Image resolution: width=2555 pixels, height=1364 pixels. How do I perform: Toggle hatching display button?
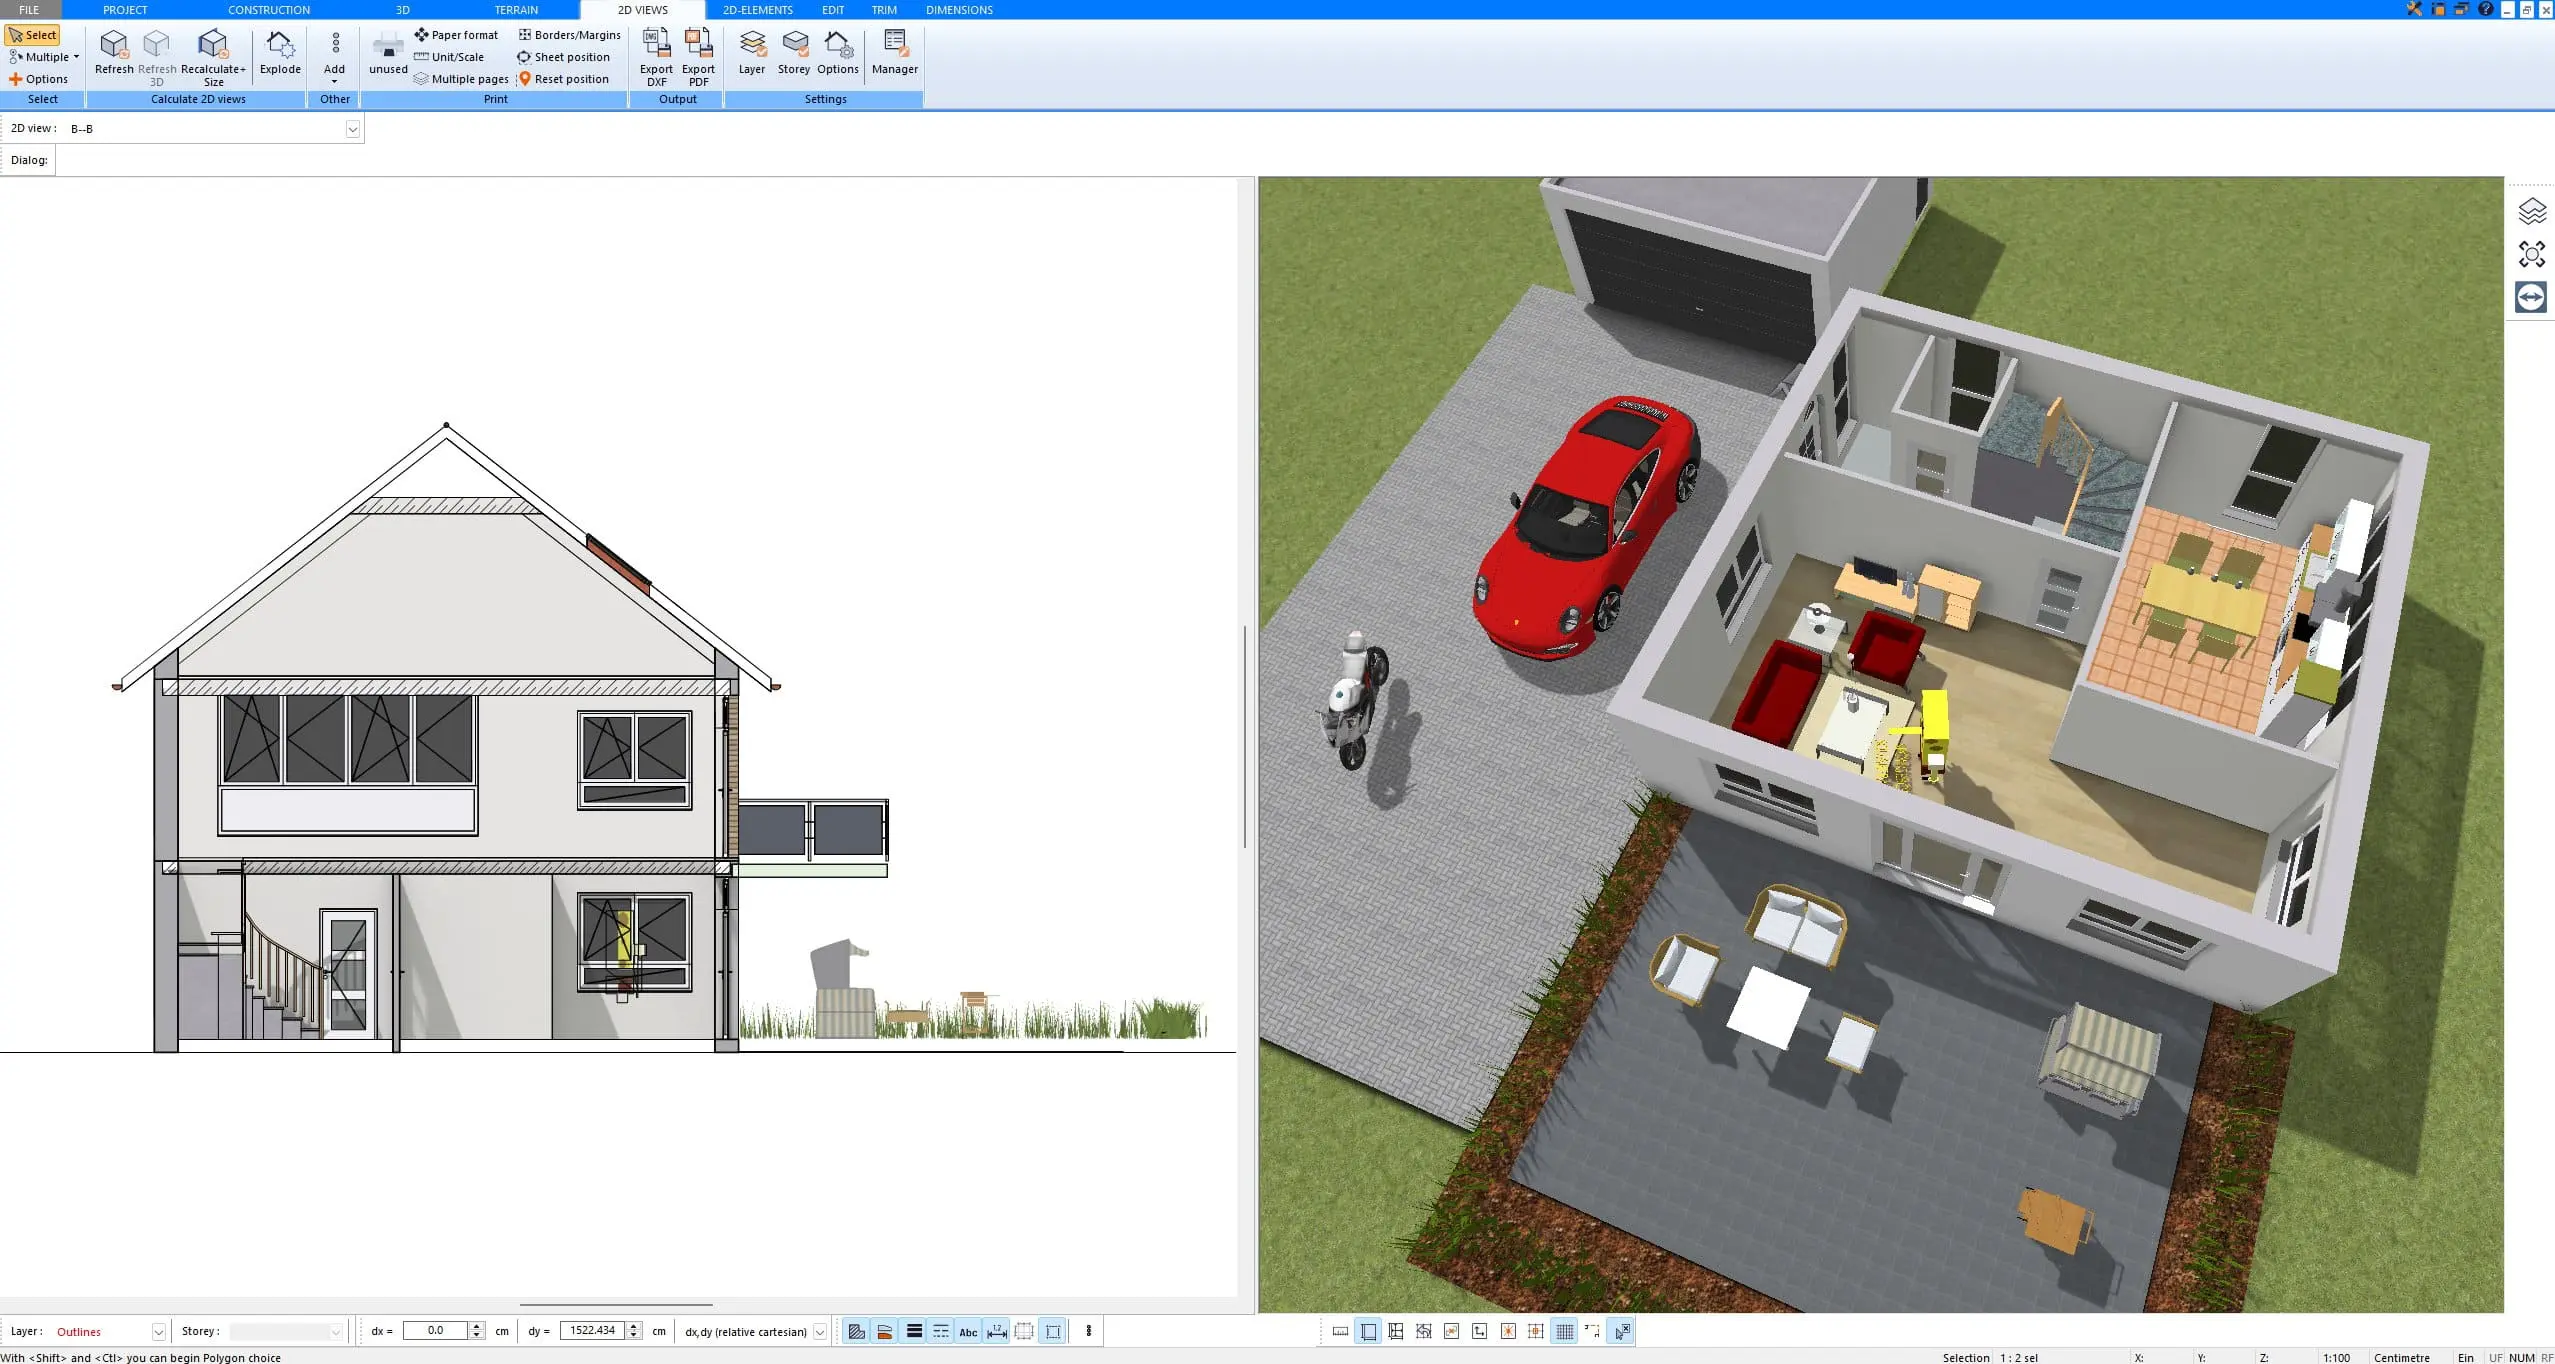coord(856,1331)
